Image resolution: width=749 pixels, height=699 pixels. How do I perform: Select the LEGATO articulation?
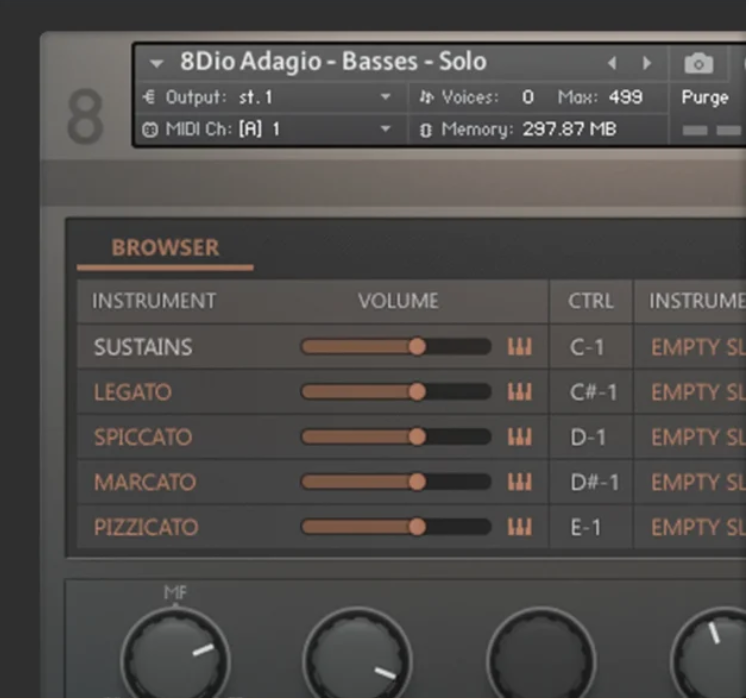coord(133,392)
